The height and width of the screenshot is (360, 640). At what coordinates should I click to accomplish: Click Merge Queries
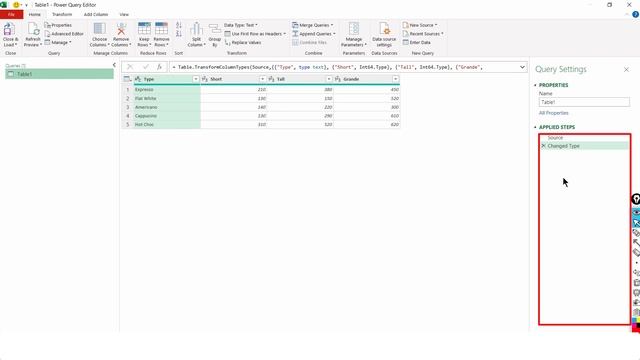point(313,25)
